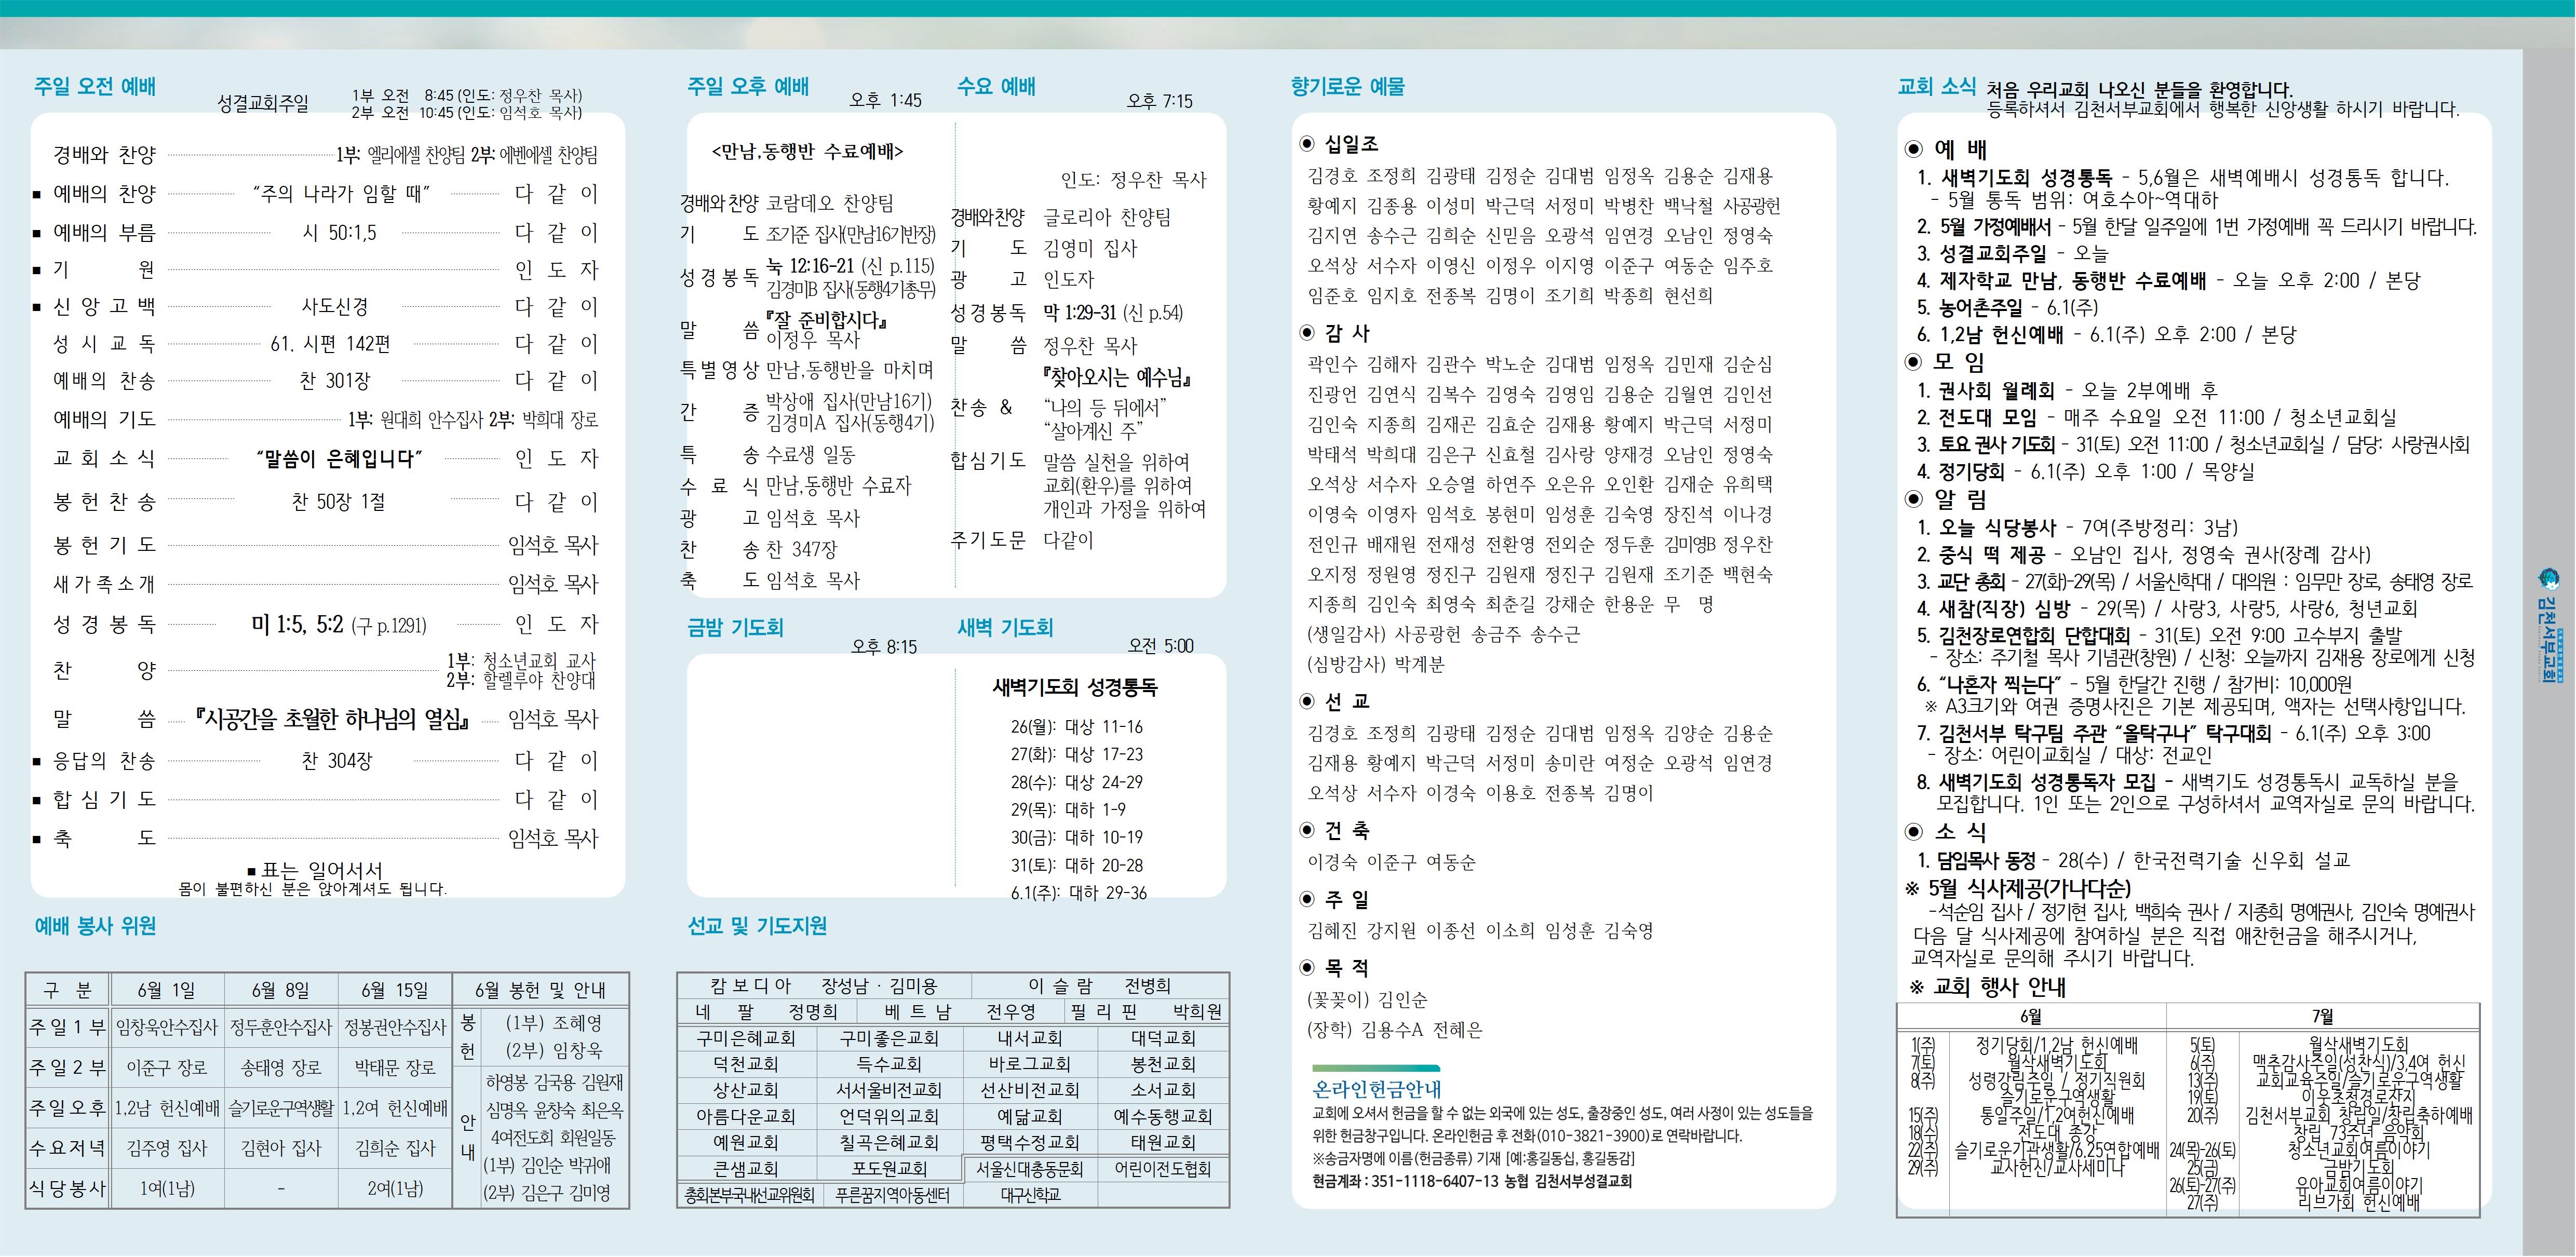Click the 만남,동행반 수료예배 title
The image size is (2576, 1257).
pos(807,152)
